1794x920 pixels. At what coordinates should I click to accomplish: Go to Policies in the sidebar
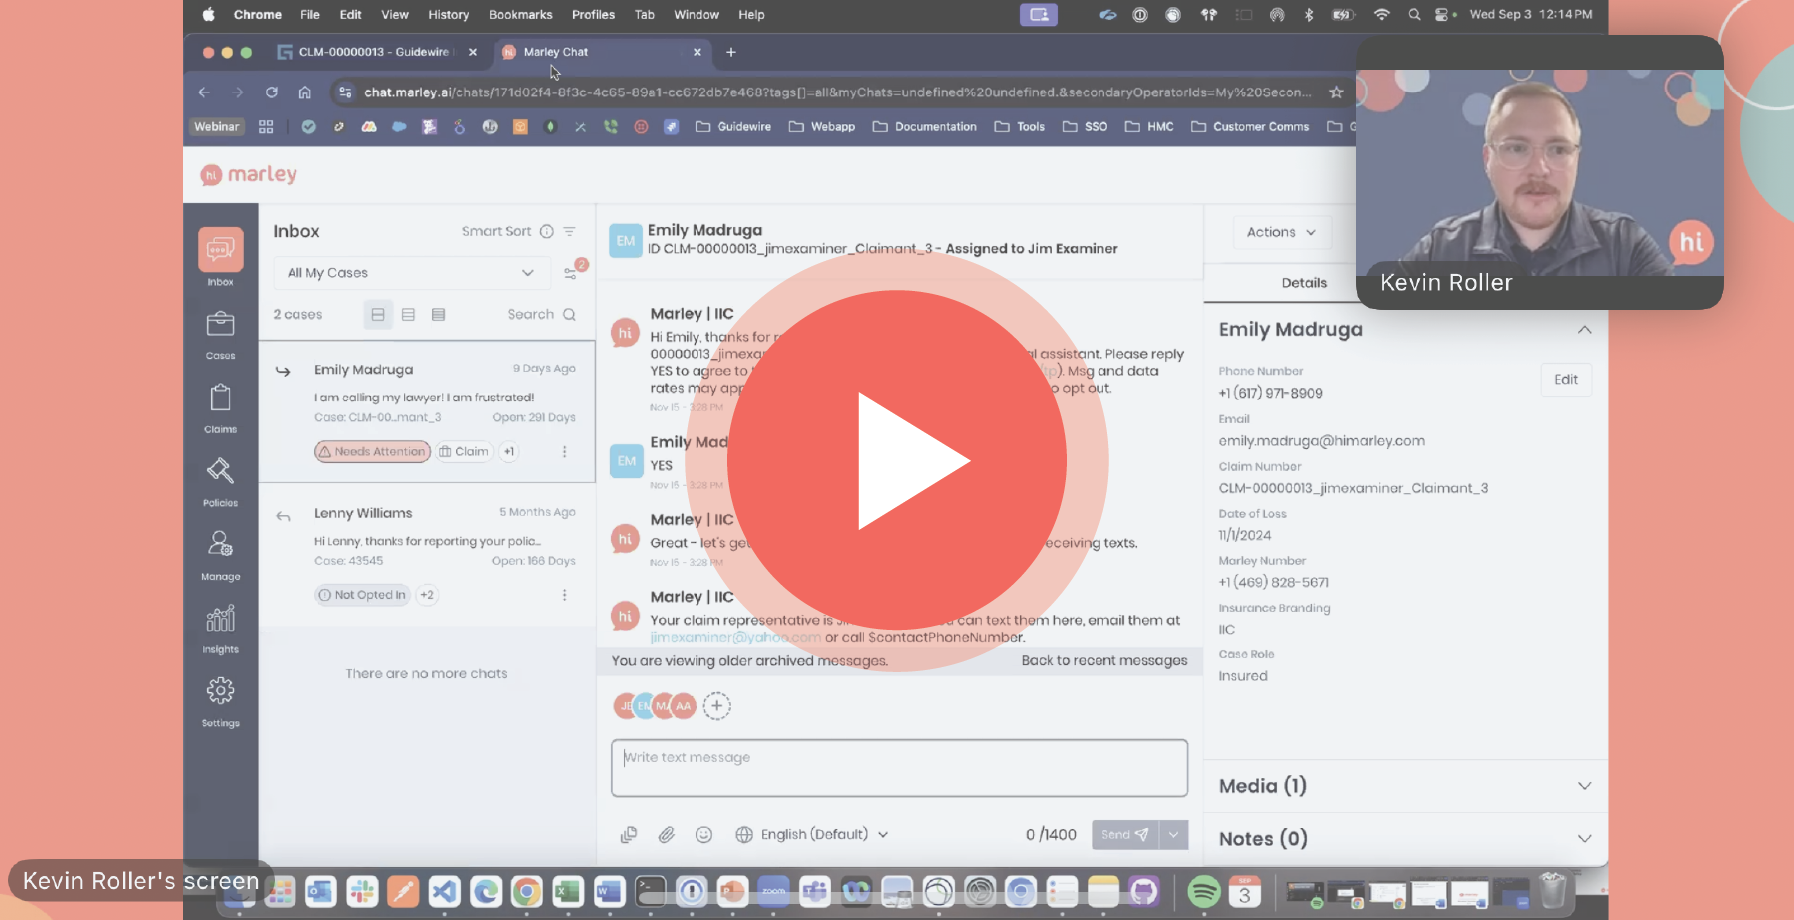(x=220, y=481)
